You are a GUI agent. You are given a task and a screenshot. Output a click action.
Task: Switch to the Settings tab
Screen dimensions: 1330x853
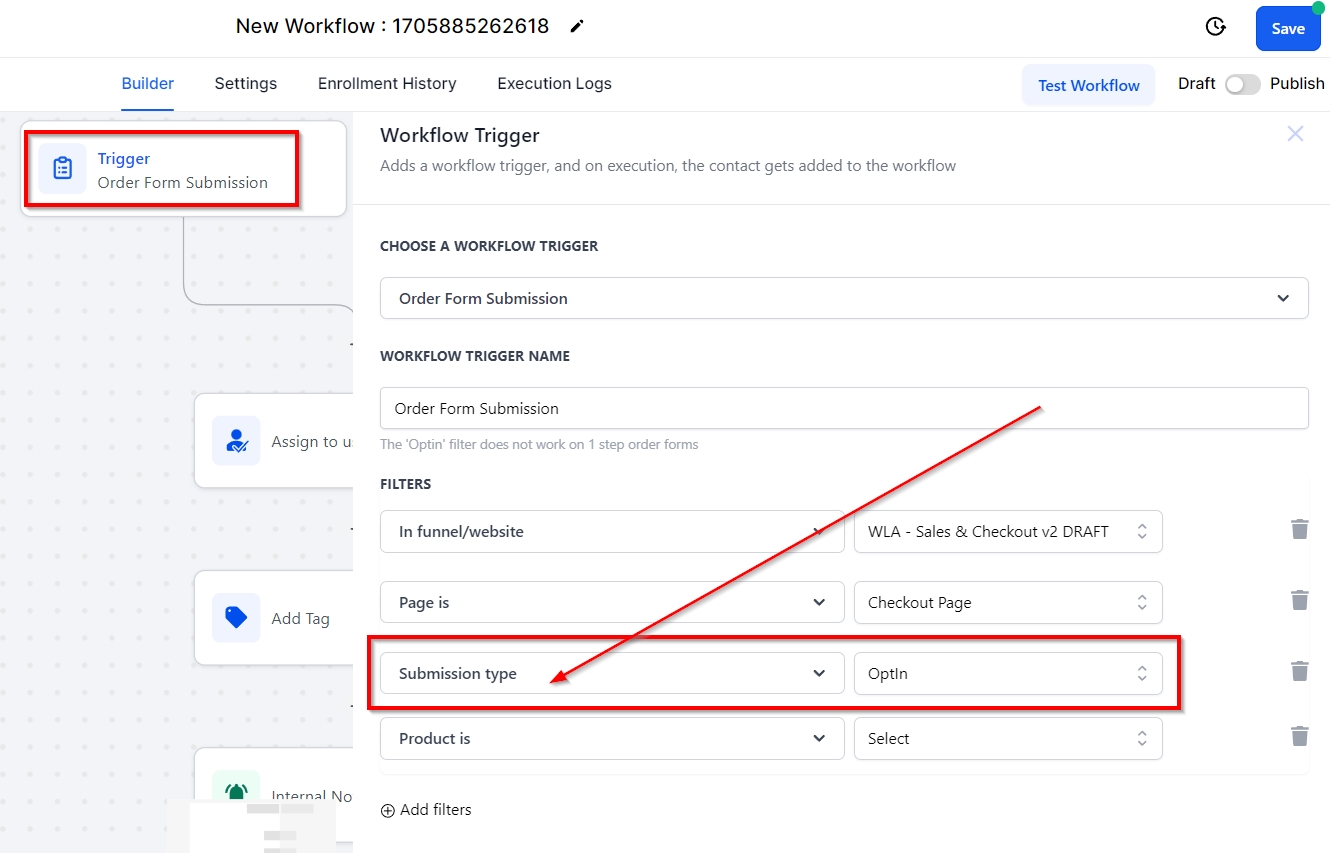coord(245,84)
